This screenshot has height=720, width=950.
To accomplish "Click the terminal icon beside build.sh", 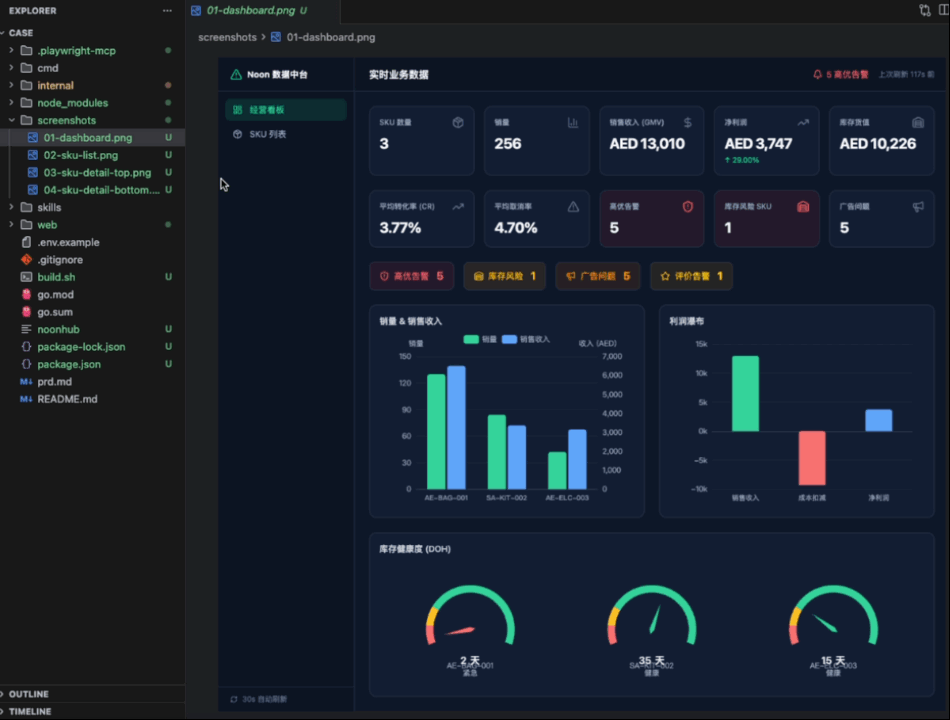I will [26, 277].
